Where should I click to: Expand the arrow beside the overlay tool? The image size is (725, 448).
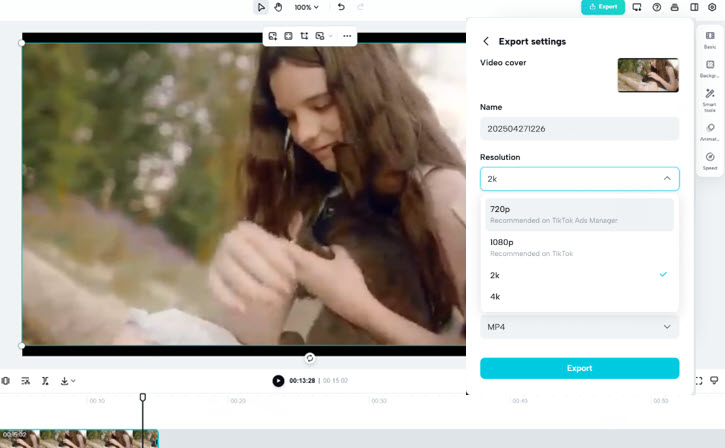(x=330, y=36)
